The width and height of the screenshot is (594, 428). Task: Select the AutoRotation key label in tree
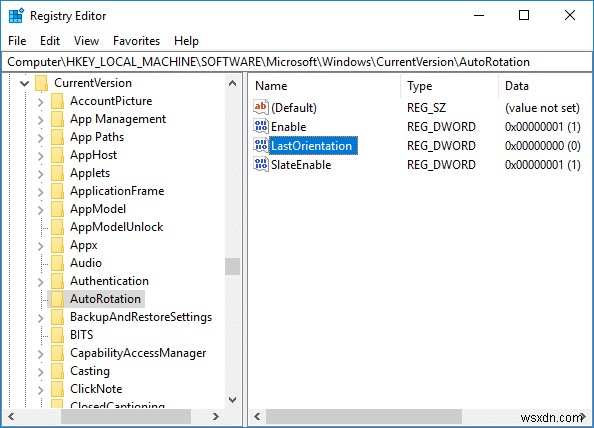tap(105, 299)
